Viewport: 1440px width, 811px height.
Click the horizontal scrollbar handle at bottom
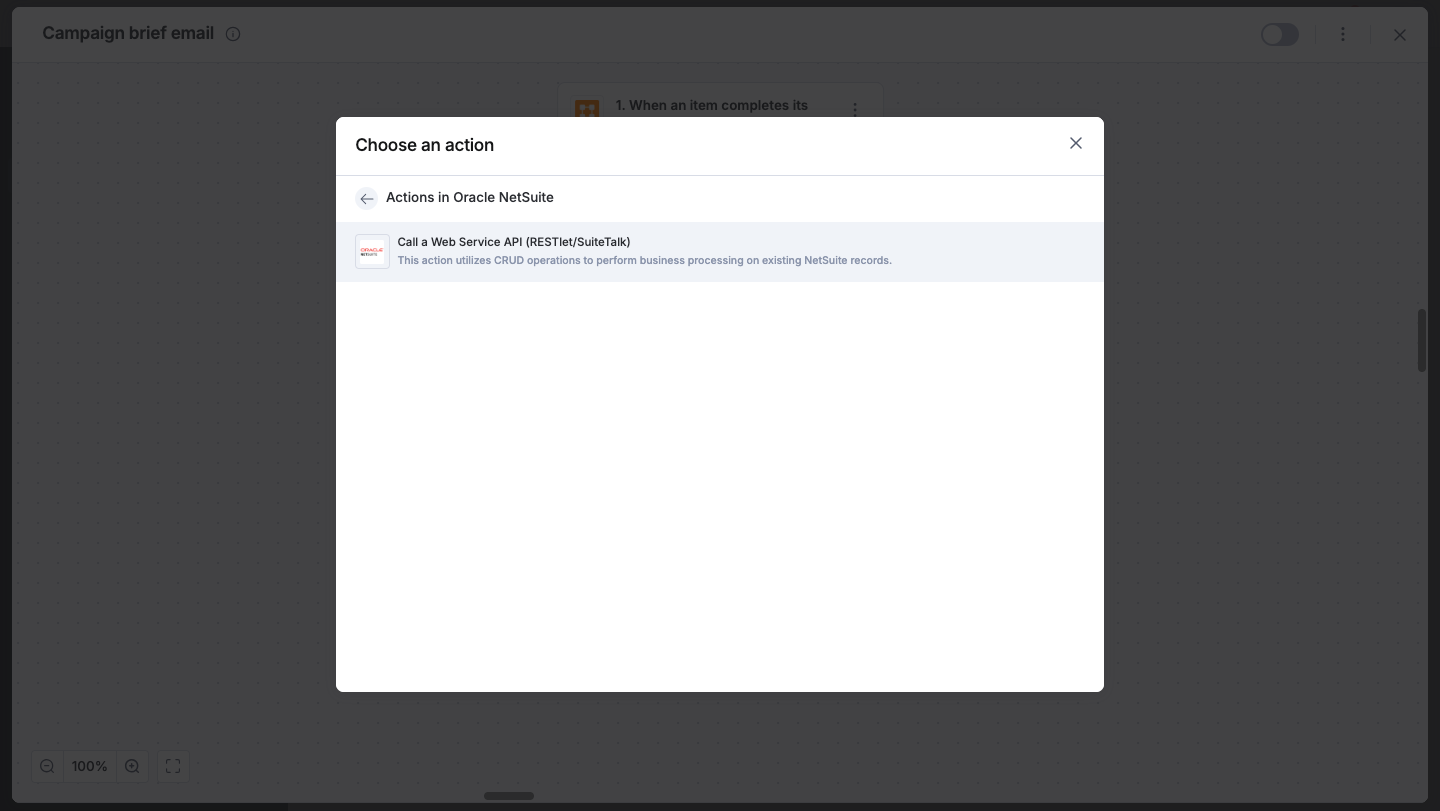tap(509, 796)
